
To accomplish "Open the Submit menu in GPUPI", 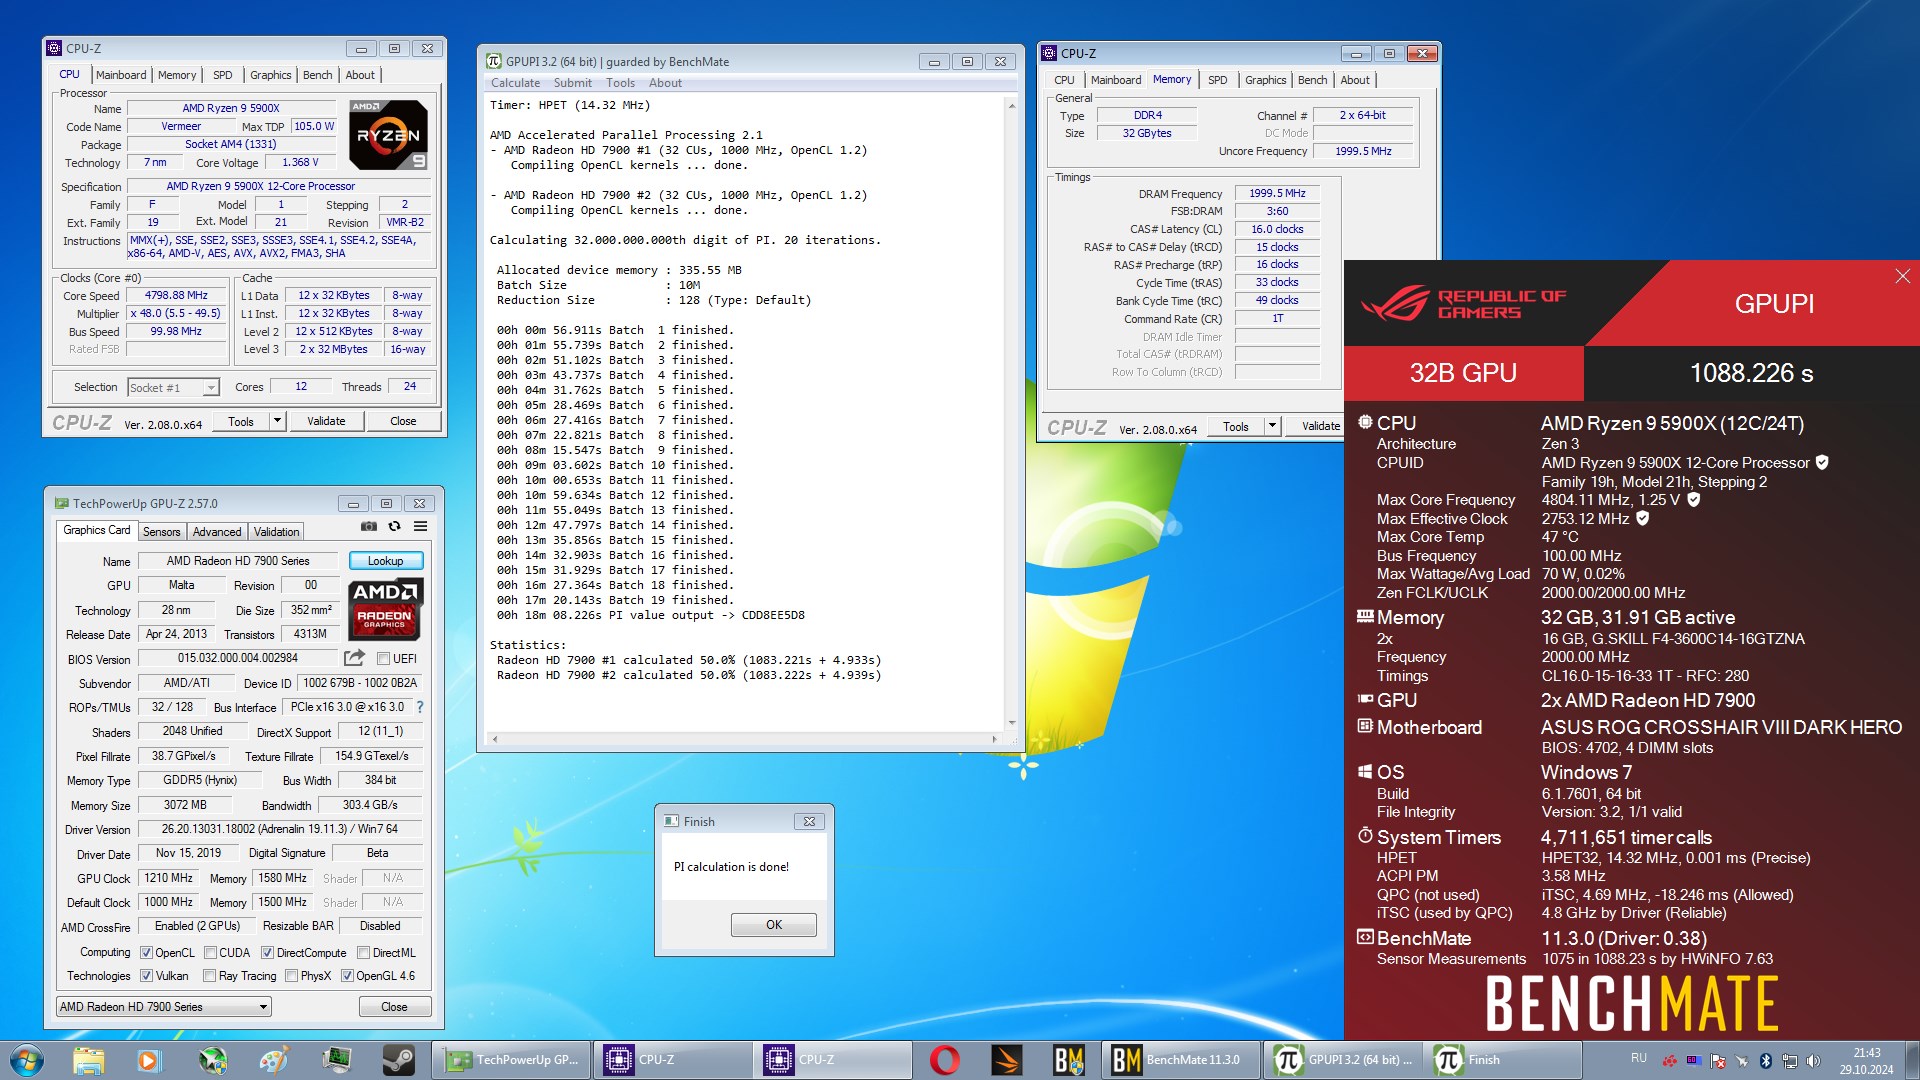I will pyautogui.click(x=572, y=83).
